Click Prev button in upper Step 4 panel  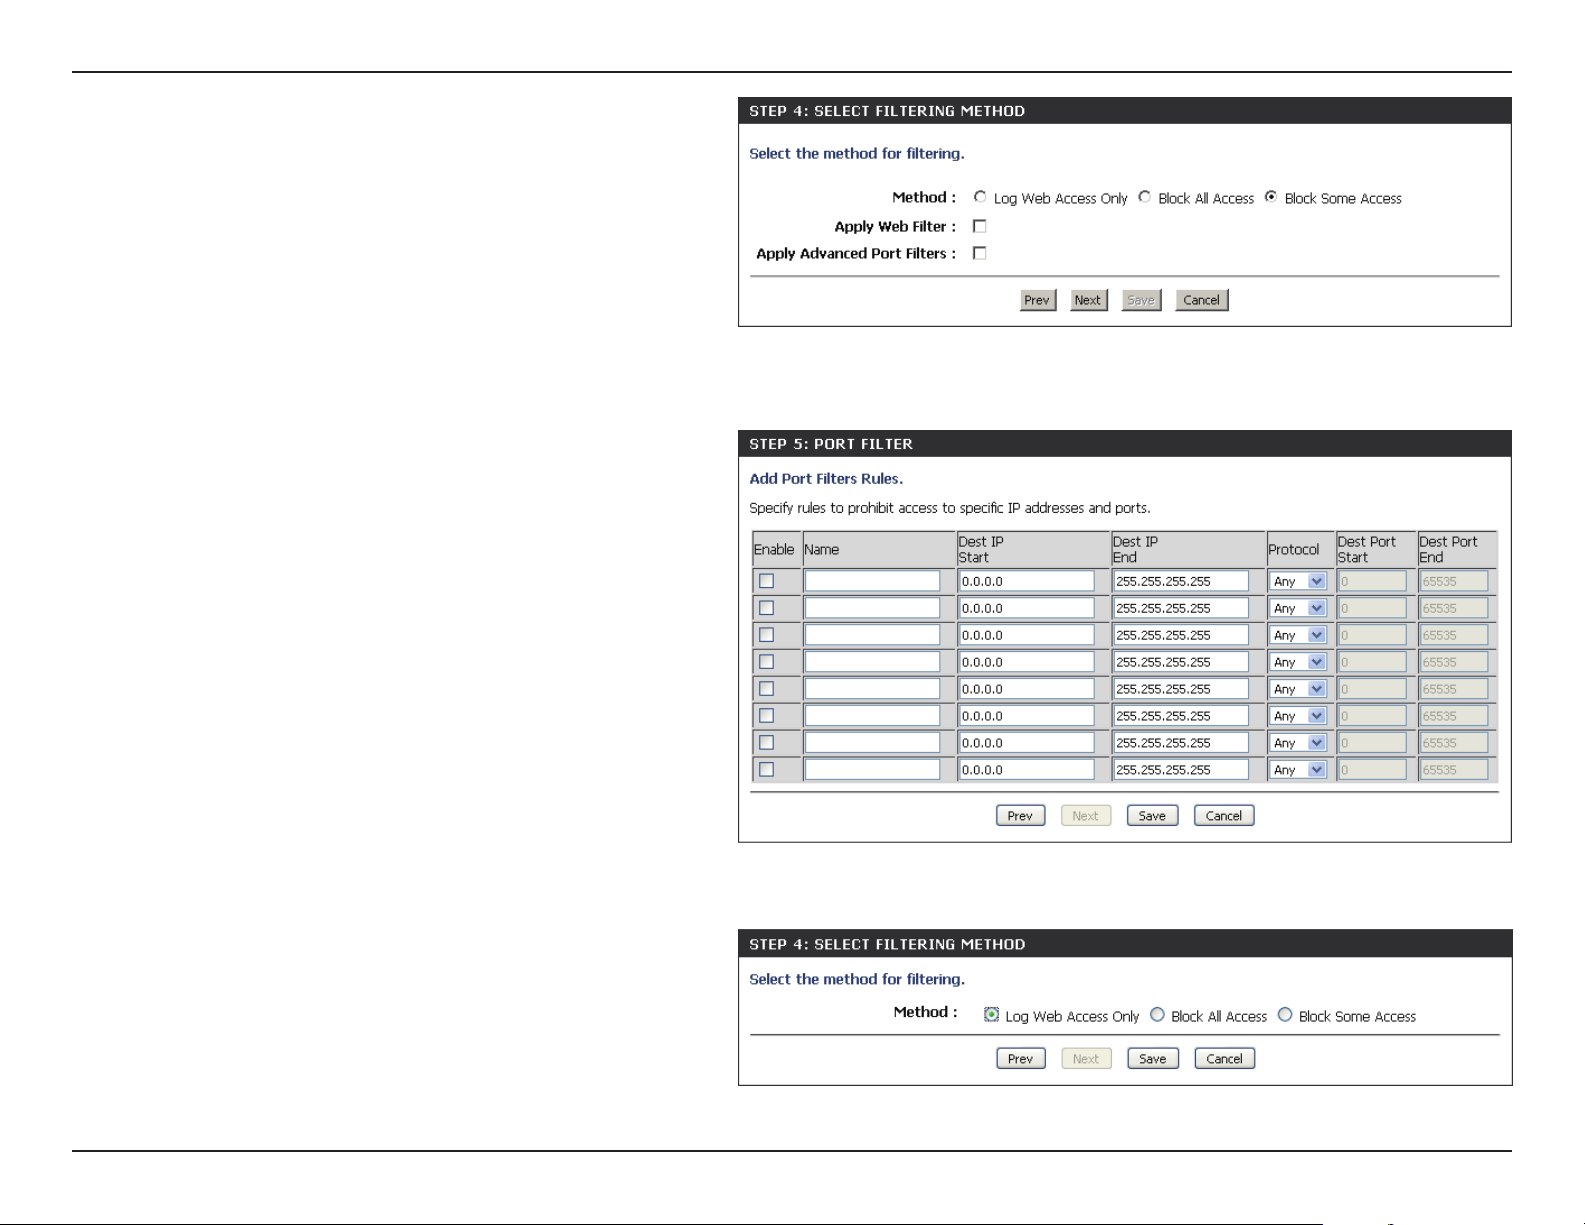point(1037,300)
